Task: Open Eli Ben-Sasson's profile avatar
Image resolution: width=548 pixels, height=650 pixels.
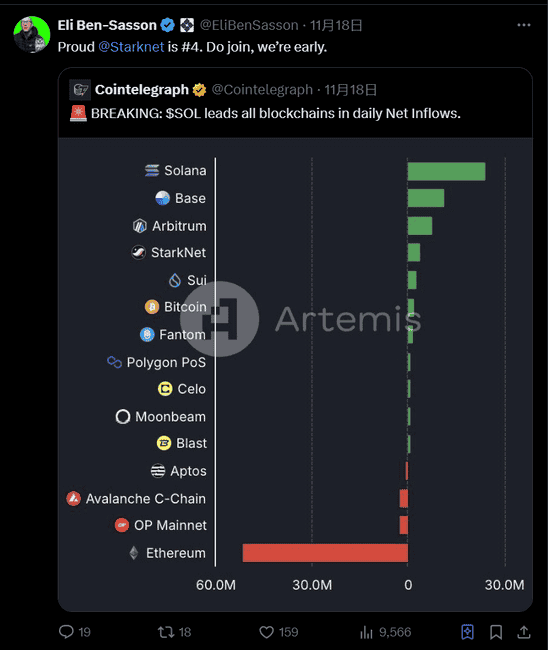Action: pyautogui.click(x=32, y=34)
